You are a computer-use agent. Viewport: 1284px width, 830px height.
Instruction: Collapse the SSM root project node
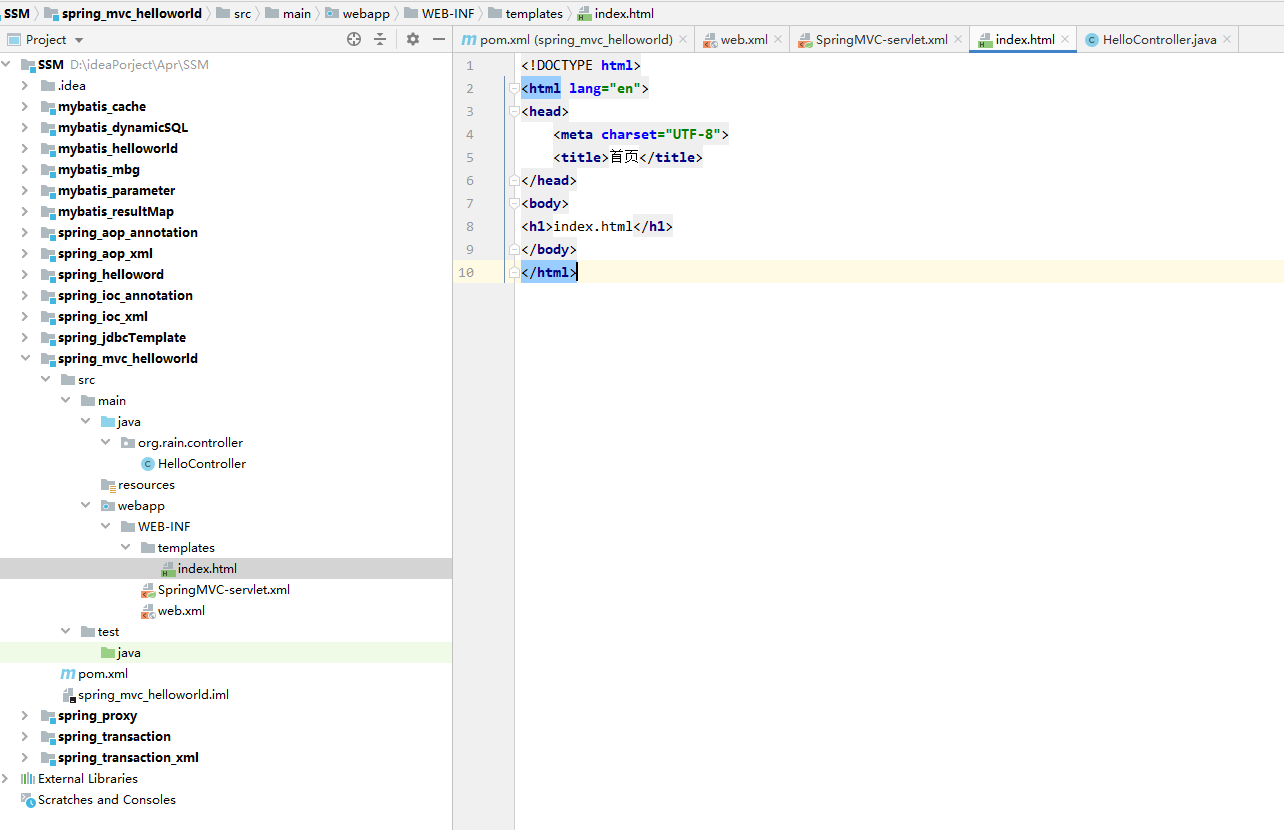[x=6, y=64]
